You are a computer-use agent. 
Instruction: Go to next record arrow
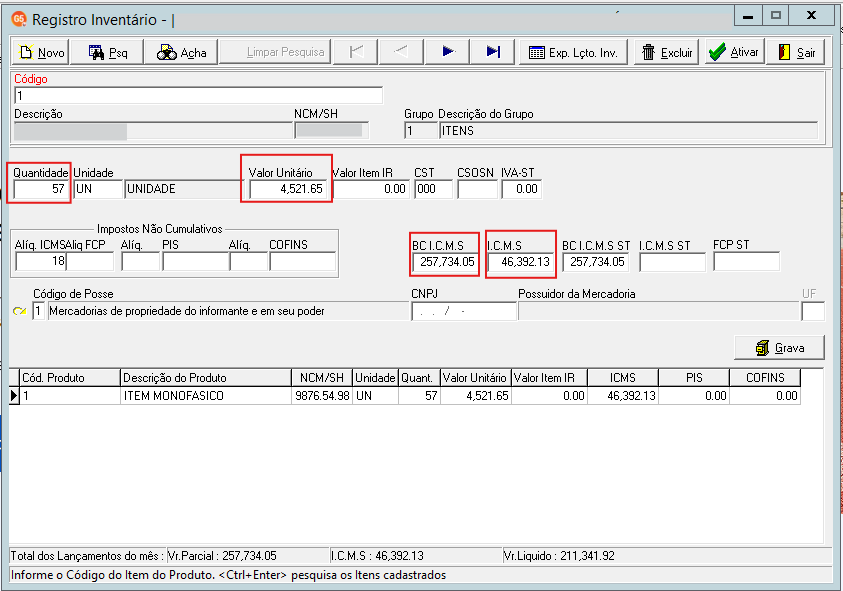point(447,52)
